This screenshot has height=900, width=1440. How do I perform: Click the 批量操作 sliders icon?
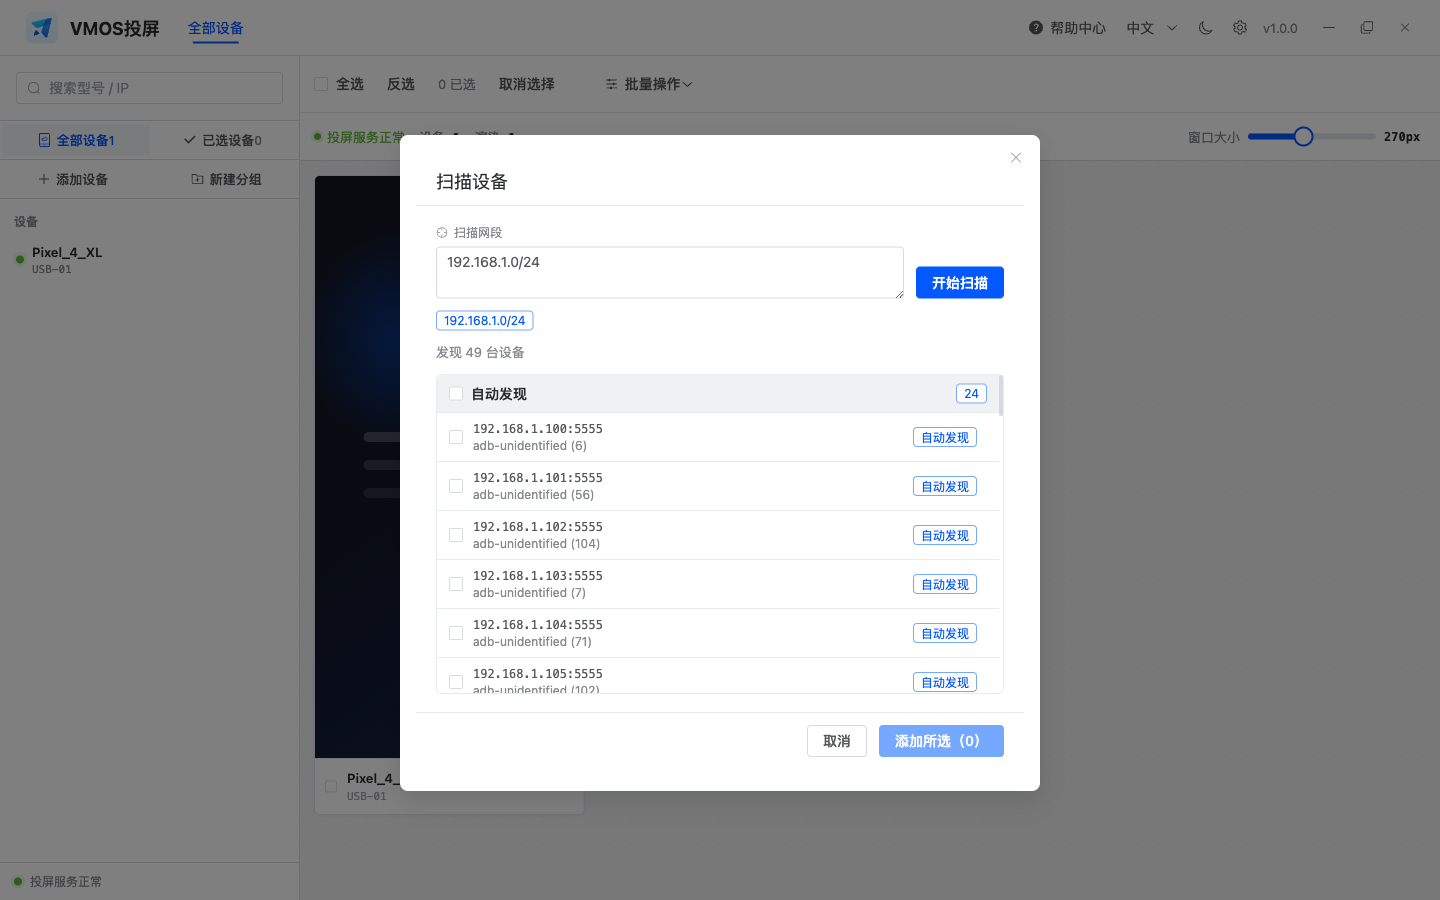[611, 84]
